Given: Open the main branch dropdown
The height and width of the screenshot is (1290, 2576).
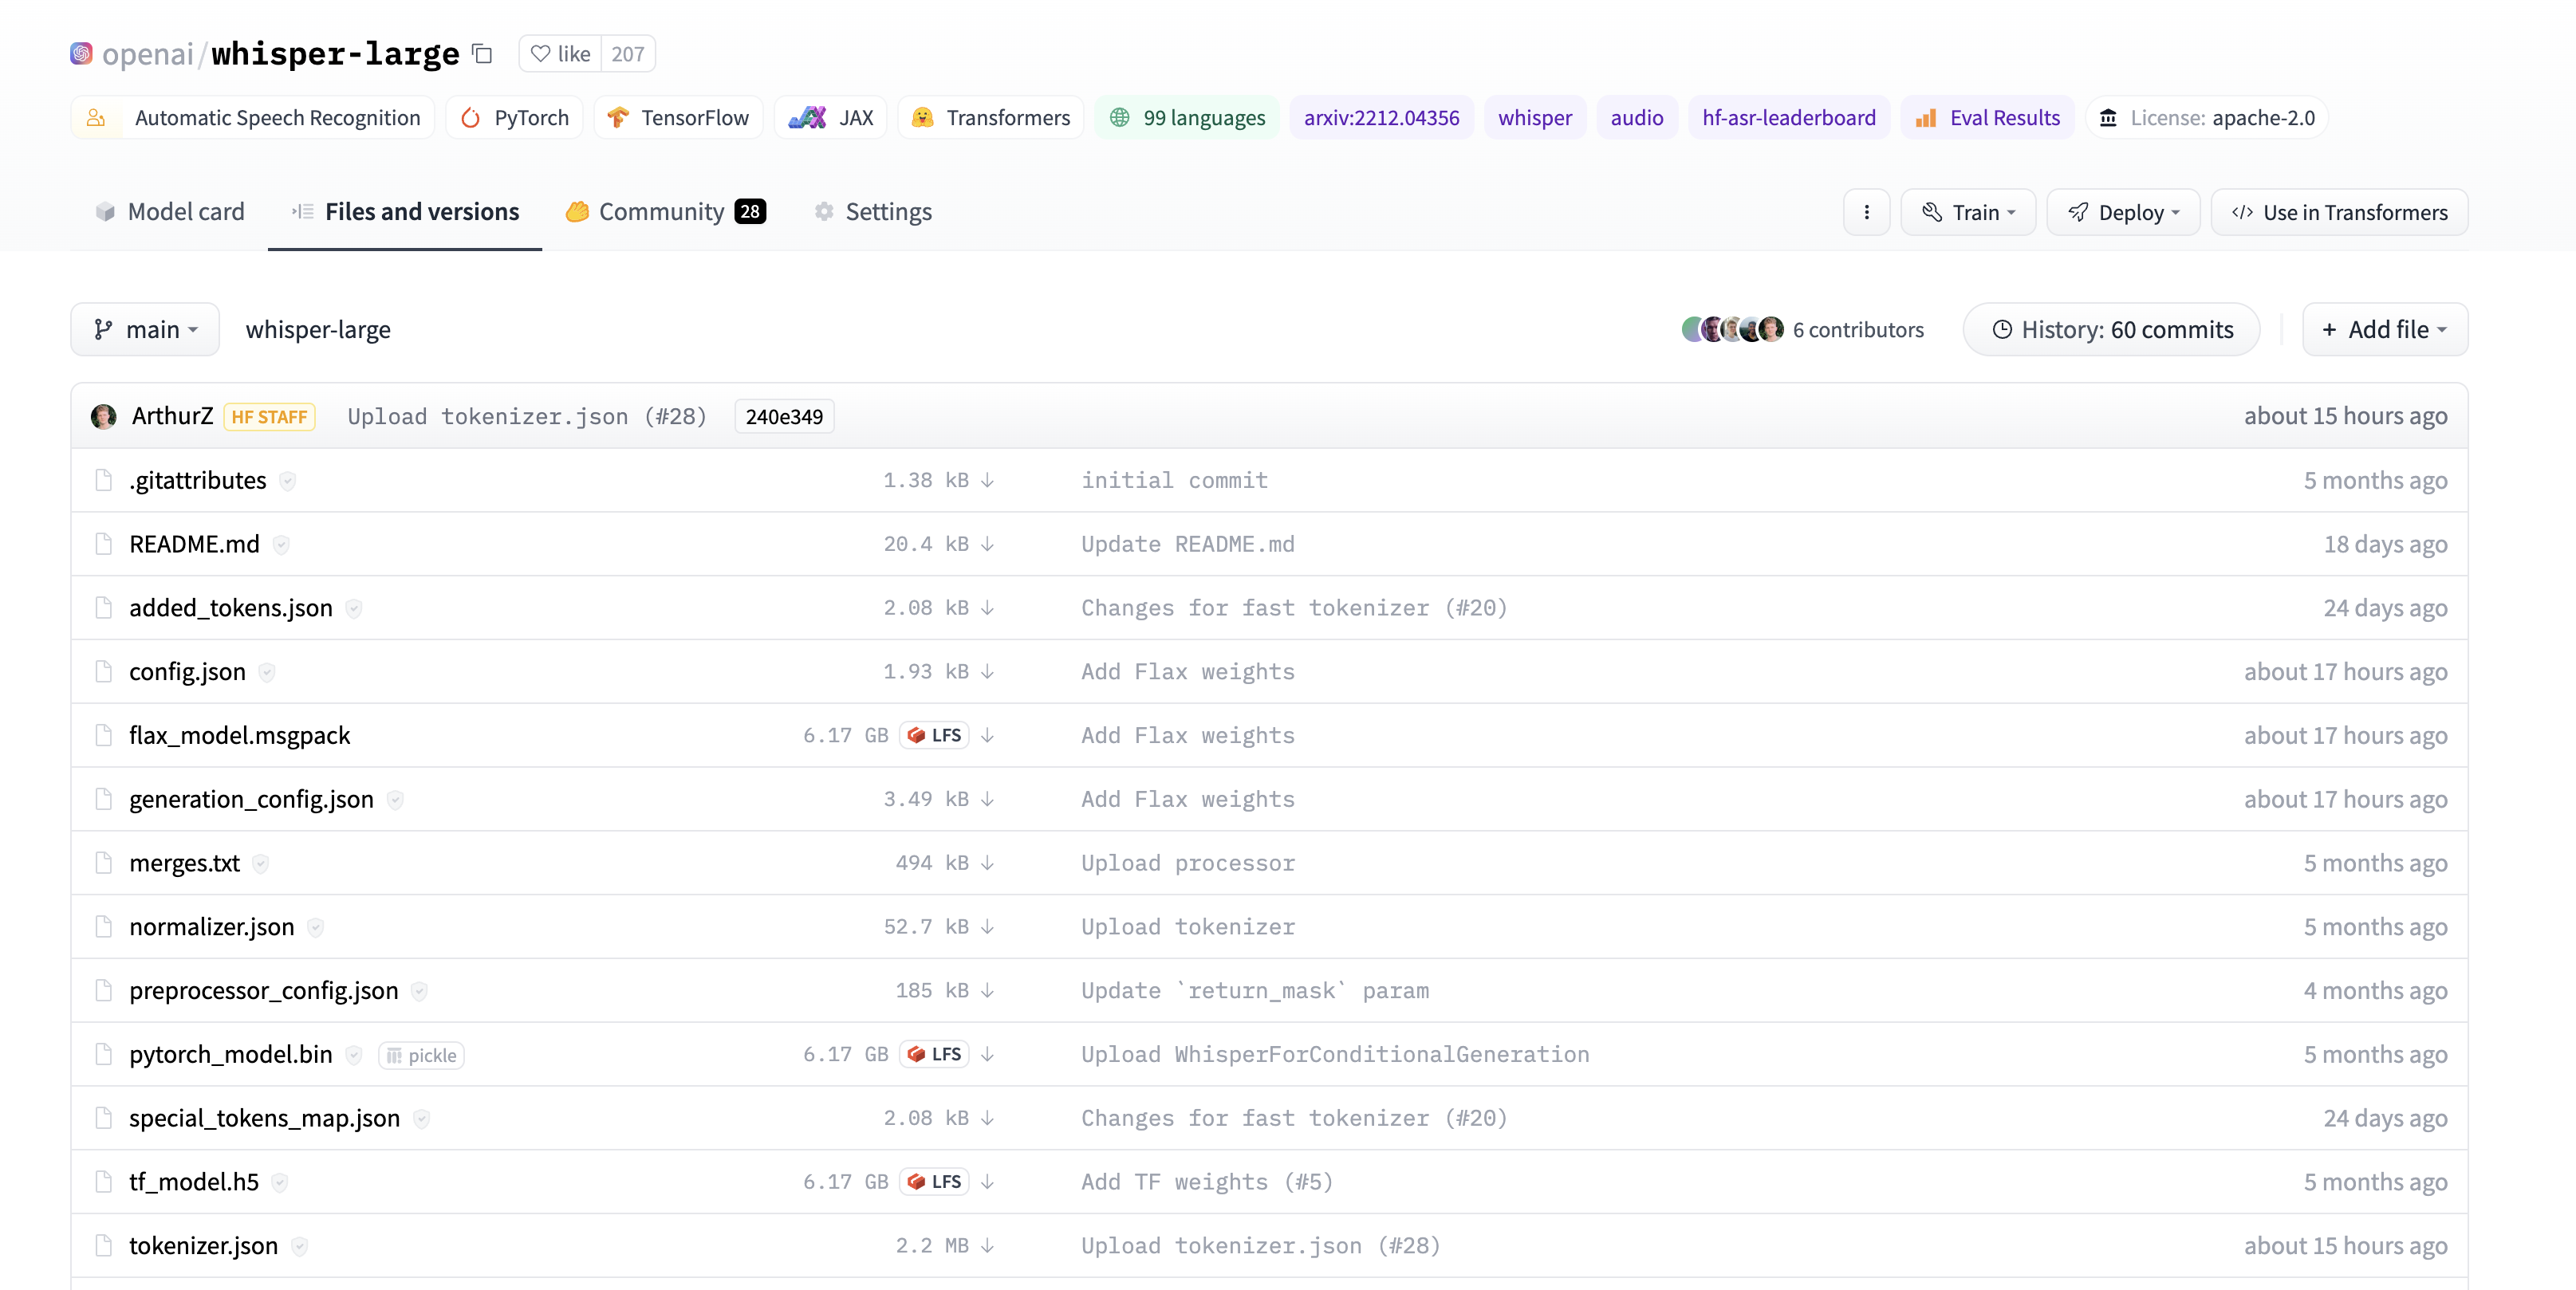Looking at the screenshot, I should click(145, 329).
